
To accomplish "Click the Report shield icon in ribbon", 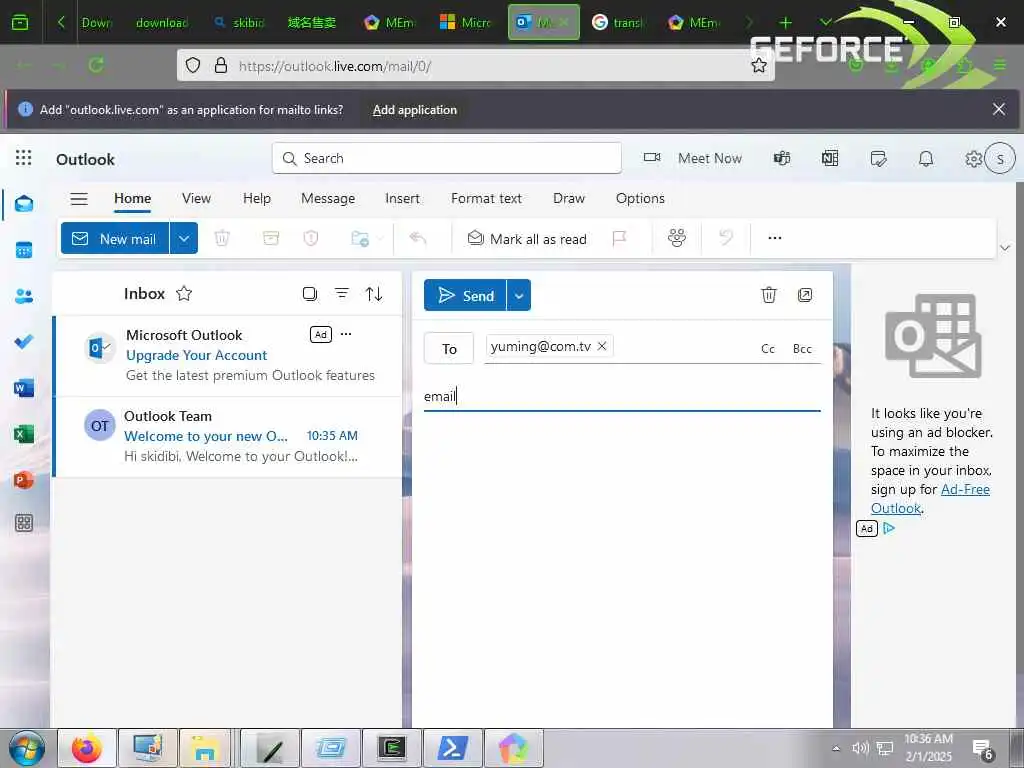I will (x=311, y=238).
